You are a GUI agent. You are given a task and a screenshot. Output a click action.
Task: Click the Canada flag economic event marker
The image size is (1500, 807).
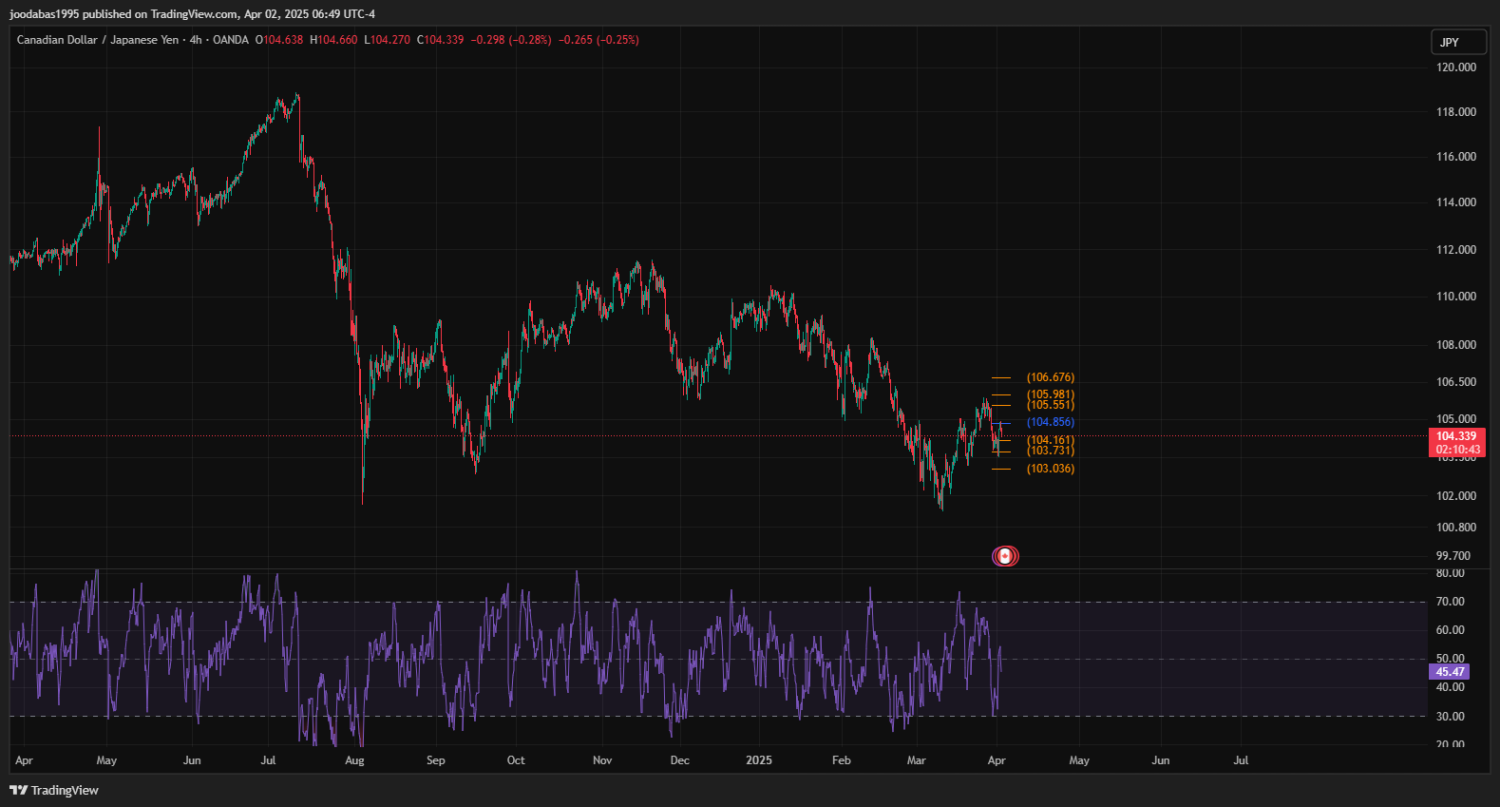(x=1005, y=556)
